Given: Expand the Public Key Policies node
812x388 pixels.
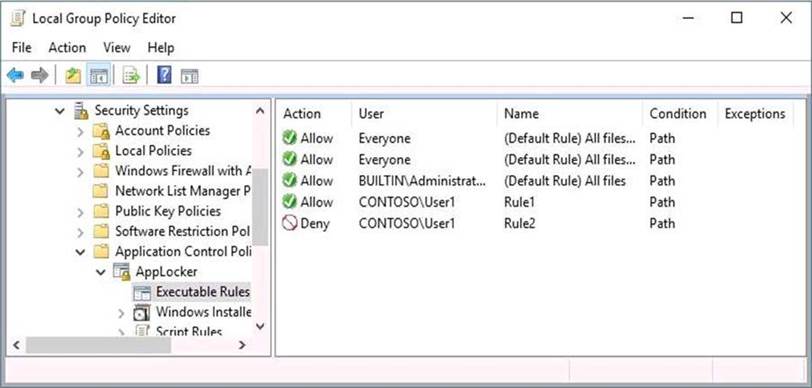Looking at the screenshot, I should pos(80,212).
